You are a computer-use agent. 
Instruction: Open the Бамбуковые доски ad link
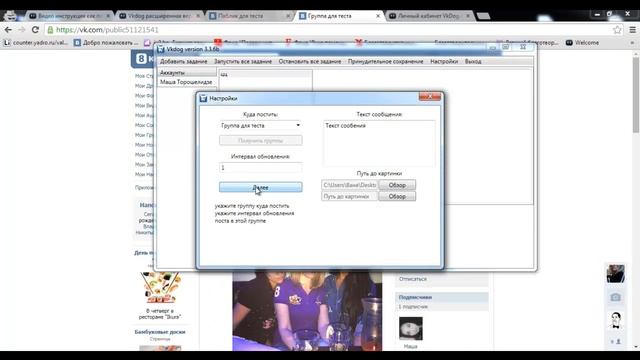160,332
